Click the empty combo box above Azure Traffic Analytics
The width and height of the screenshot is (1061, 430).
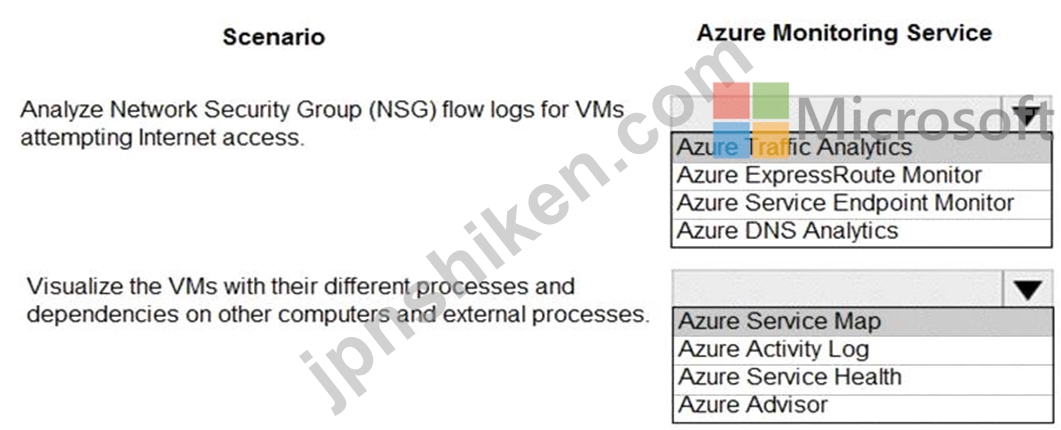[837, 114]
